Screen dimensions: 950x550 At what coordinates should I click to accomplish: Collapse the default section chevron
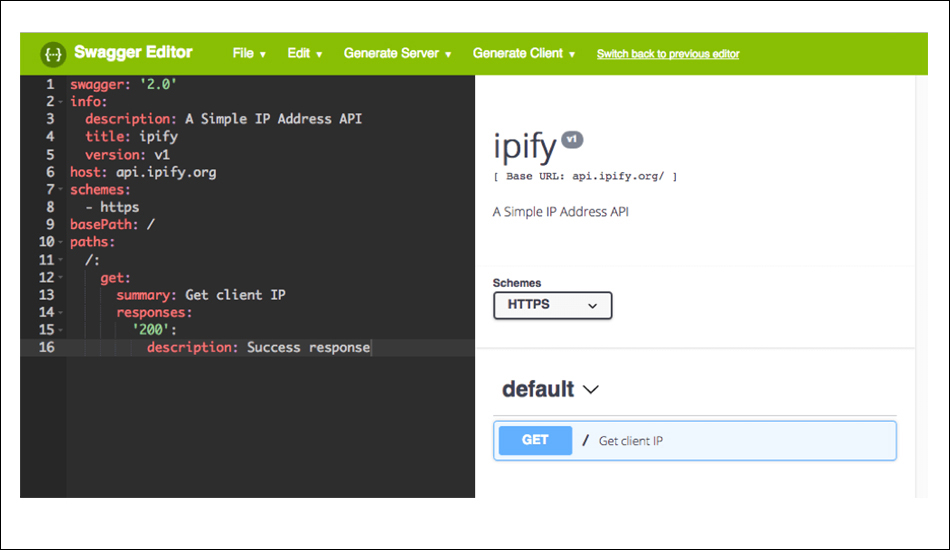pos(591,389)
